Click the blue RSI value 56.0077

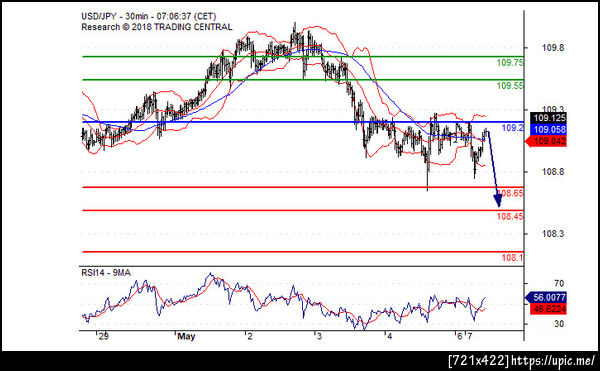(547, 298)
